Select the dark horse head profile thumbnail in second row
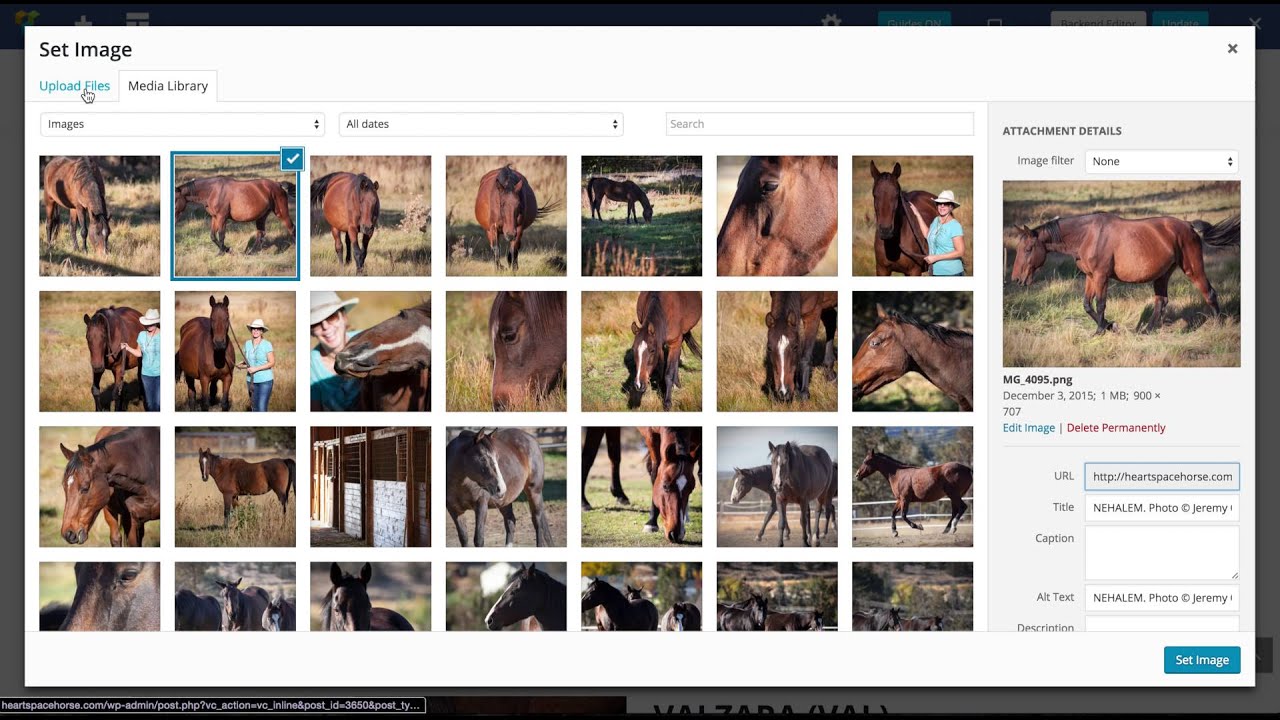 pyautogui.click(x=912, y=351)
